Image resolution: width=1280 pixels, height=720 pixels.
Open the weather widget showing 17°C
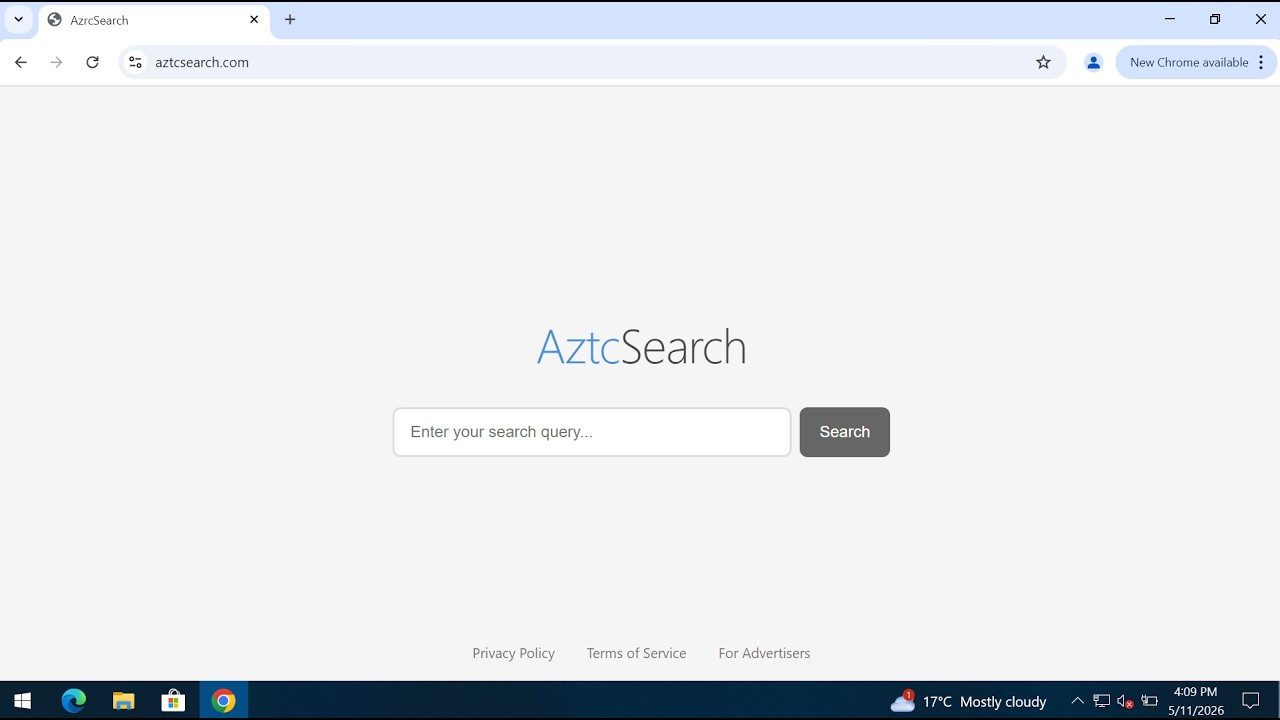[x=968, y=701]
